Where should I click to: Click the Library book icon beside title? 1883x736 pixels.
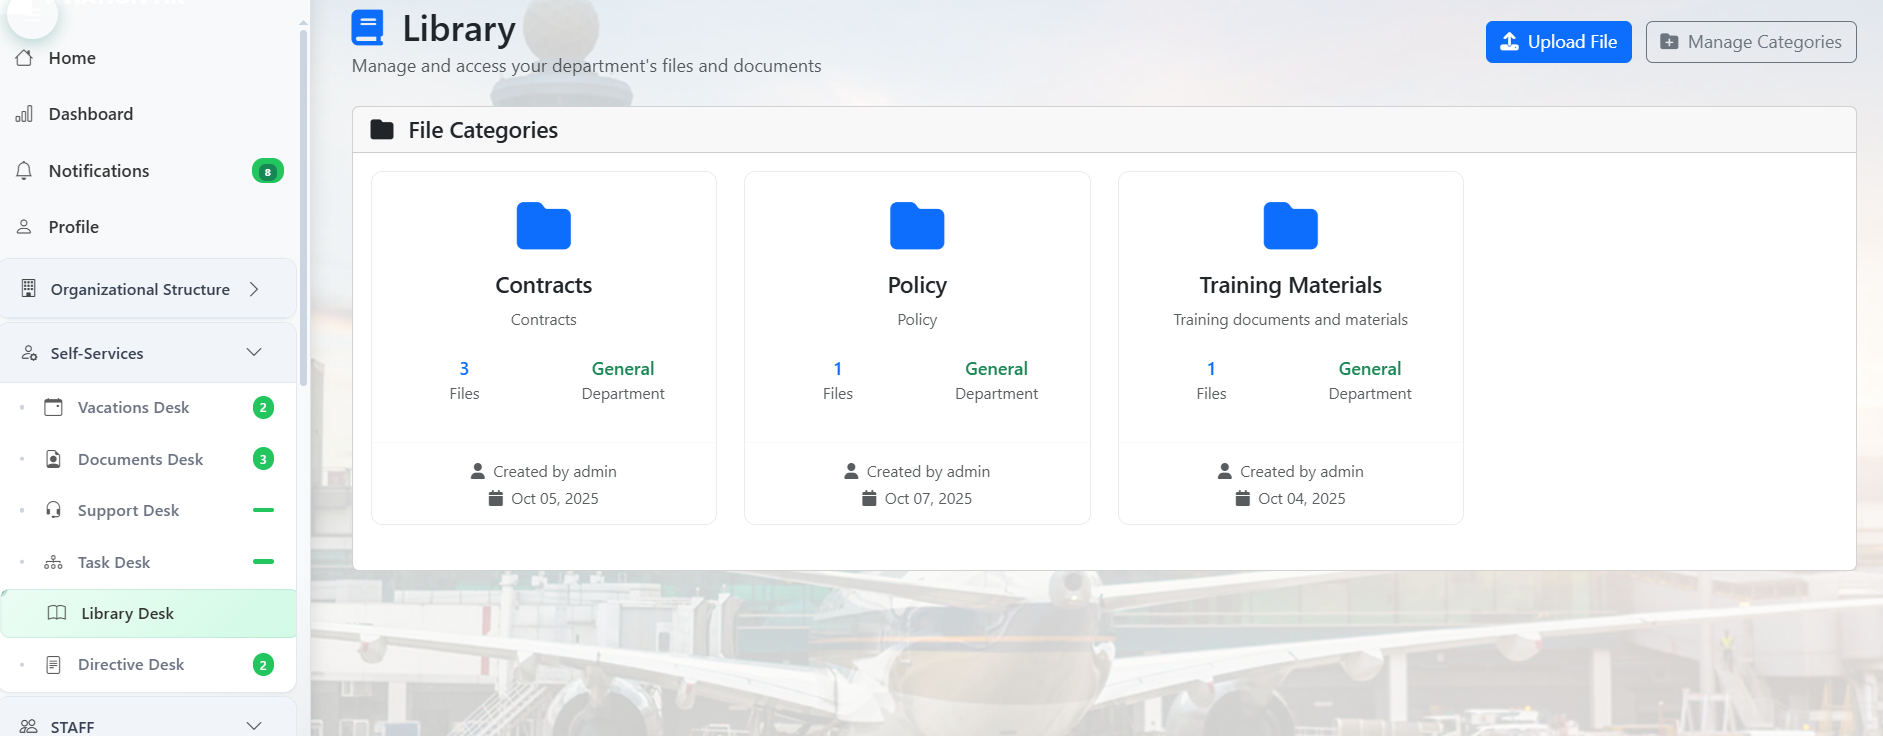coord(368,28)
